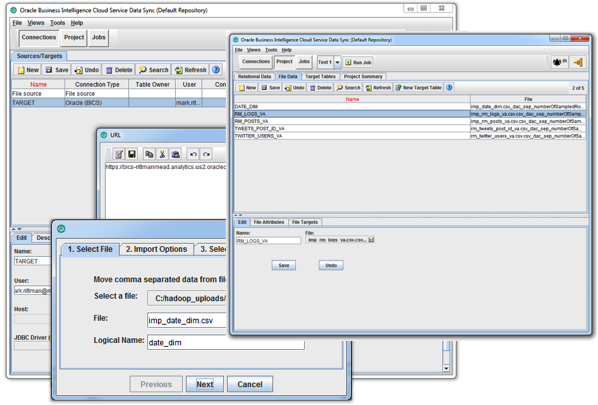Click New in File Data toolbar

coord(247,88)
